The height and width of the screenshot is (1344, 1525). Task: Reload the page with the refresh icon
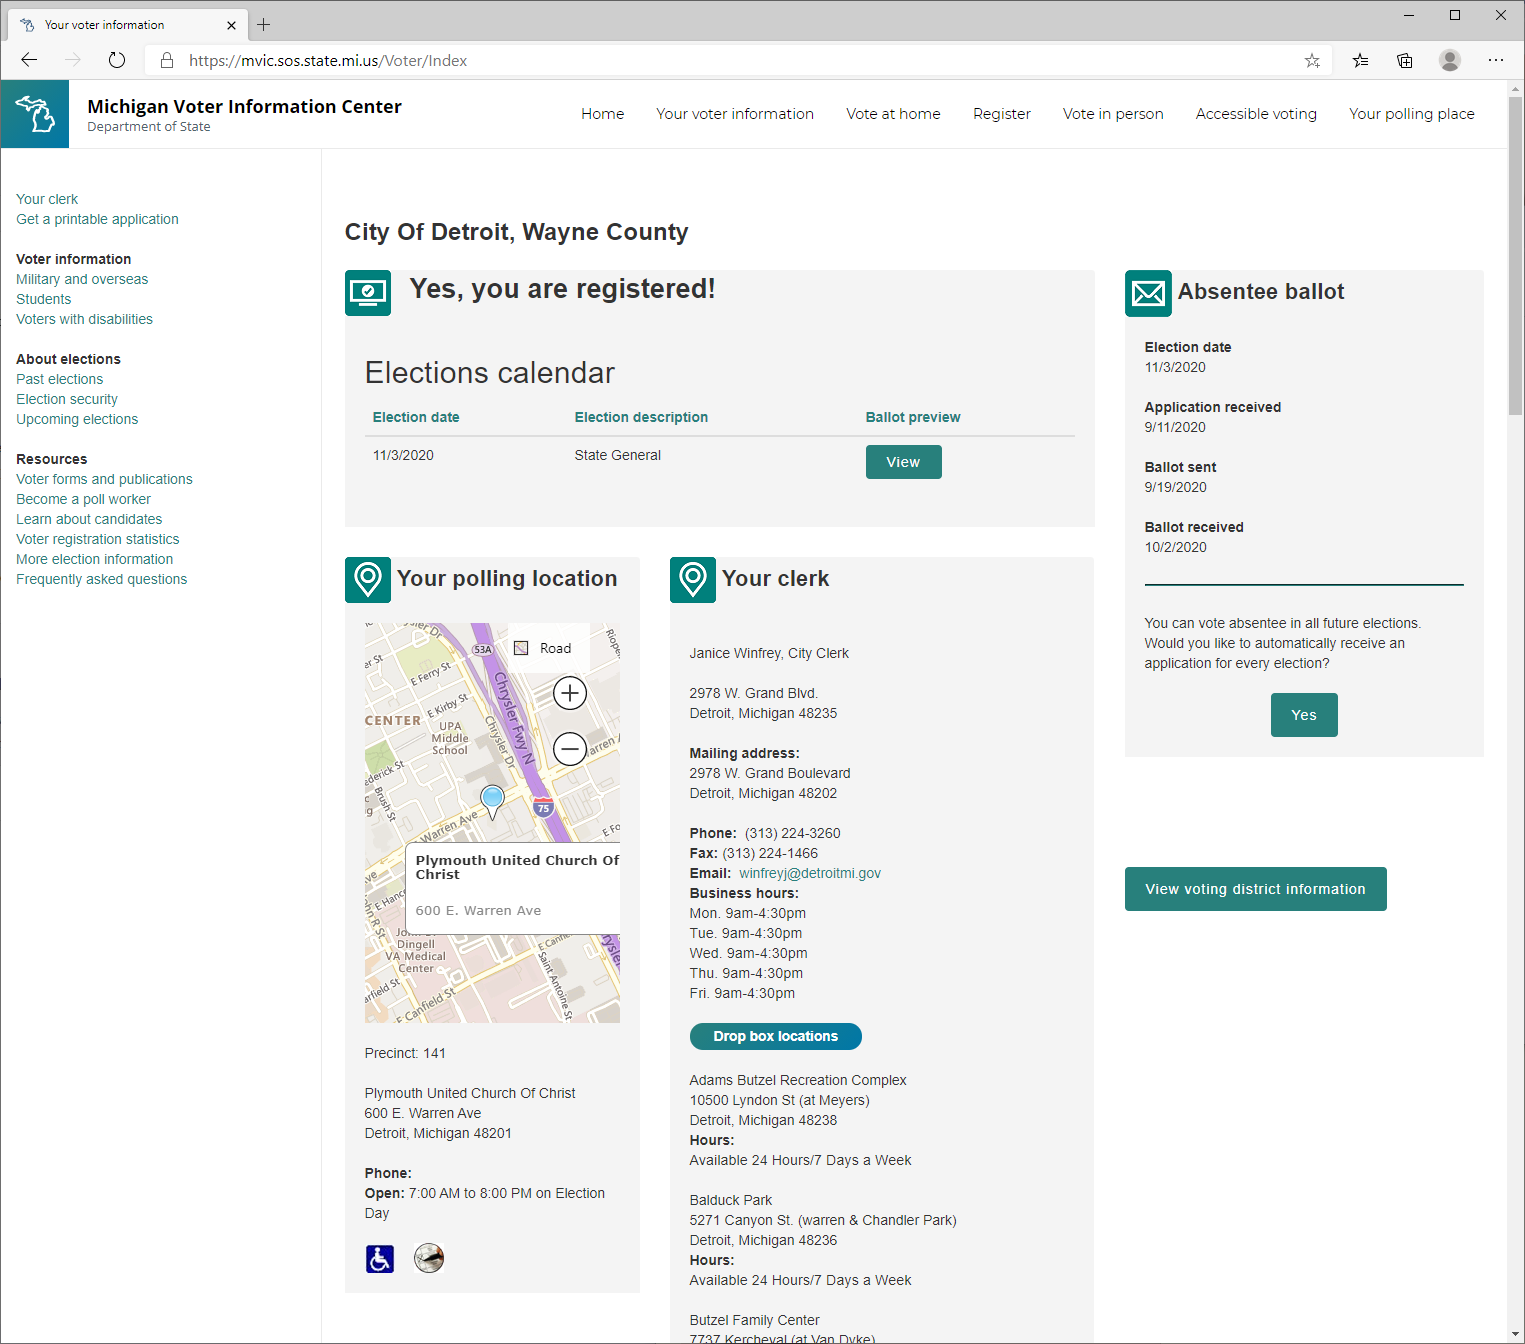(117, 60)
